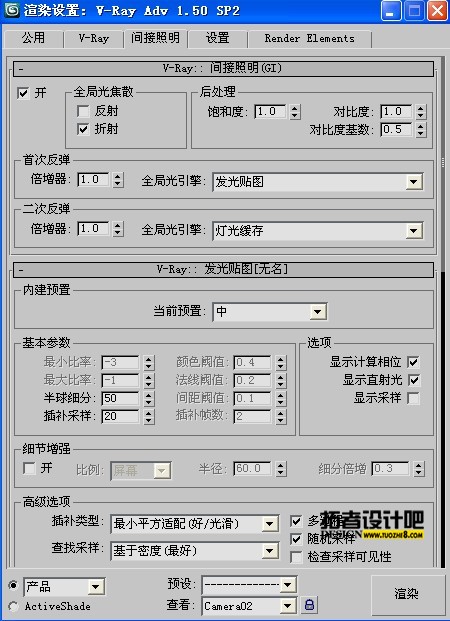Image resolution: width=450 pixels, height=621 pixels.
Task: Adjust 对比度基数 spinner arrows
Action: (x=421, y=130)
